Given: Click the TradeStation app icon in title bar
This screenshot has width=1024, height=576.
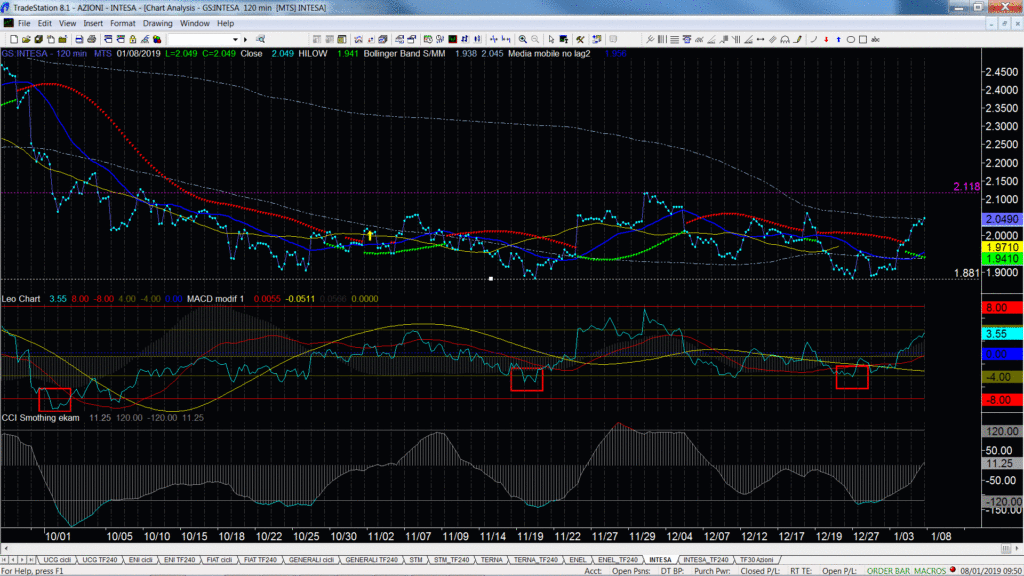Looking at the screenshot, I should click(6, 7).
